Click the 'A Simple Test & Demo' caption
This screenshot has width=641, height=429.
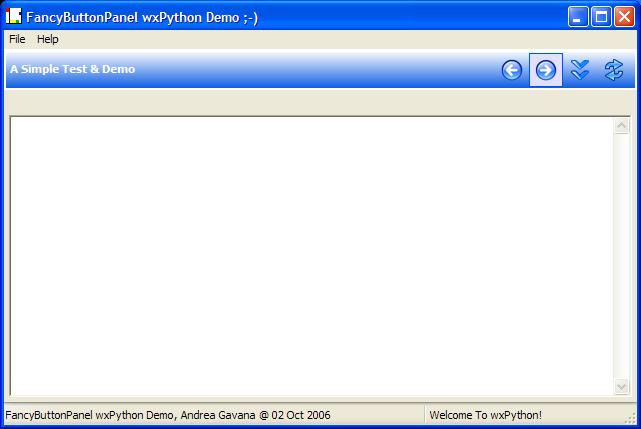(x=73, y=69)
